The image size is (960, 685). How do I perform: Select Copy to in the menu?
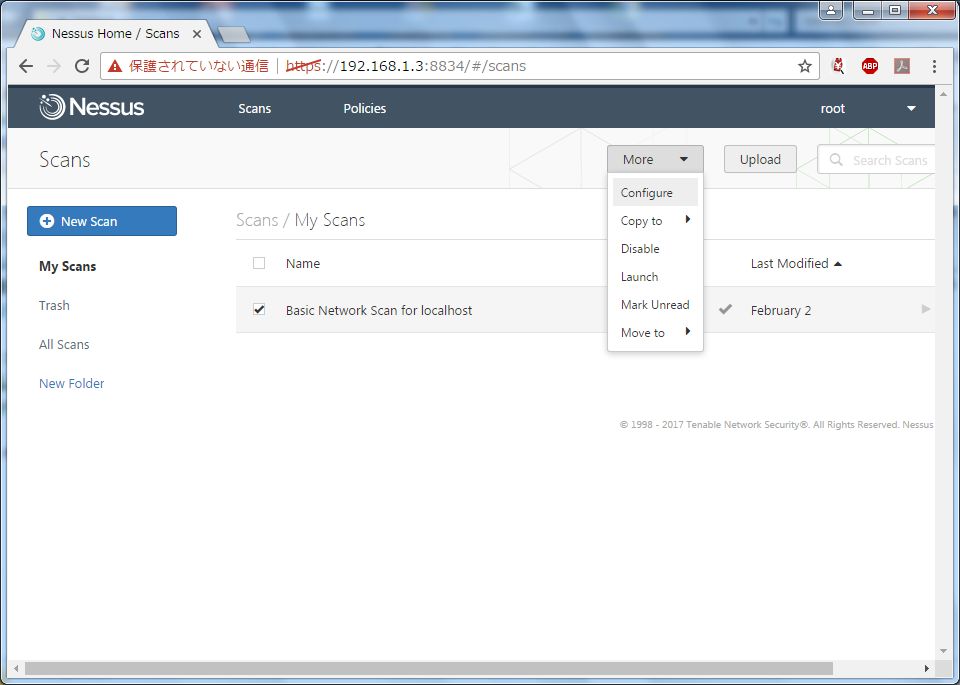(x=655, y=221)
